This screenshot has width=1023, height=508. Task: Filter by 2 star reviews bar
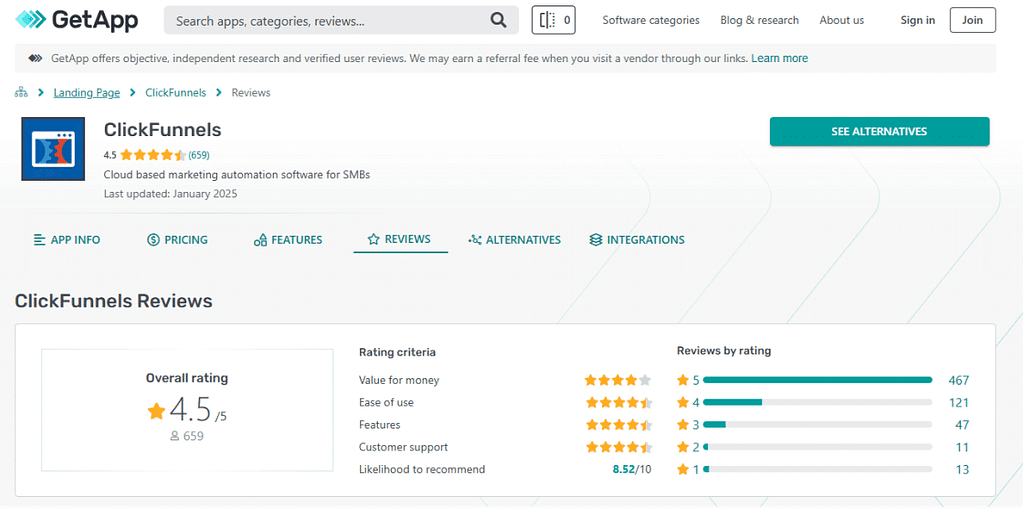pos(817,447)
